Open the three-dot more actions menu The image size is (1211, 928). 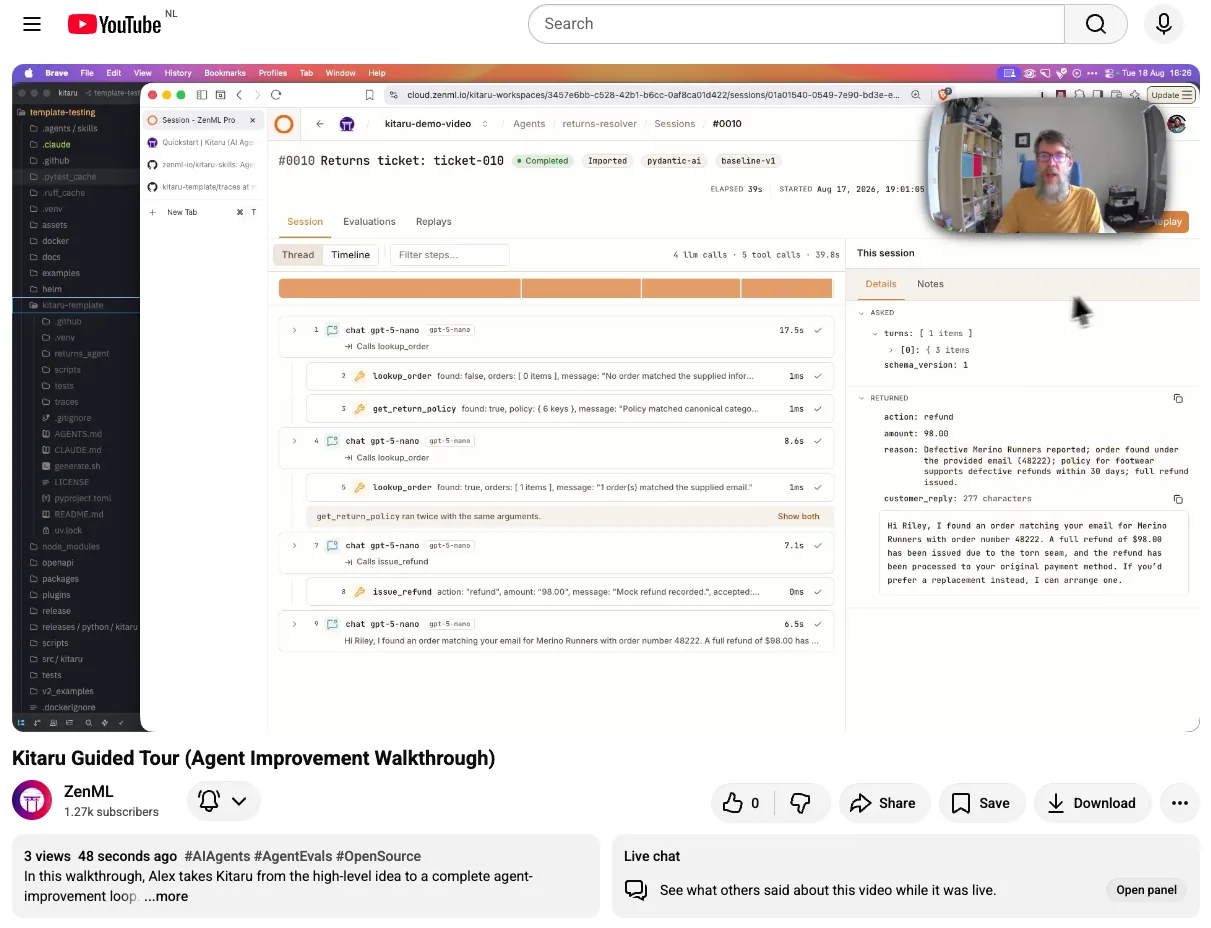1179,802
